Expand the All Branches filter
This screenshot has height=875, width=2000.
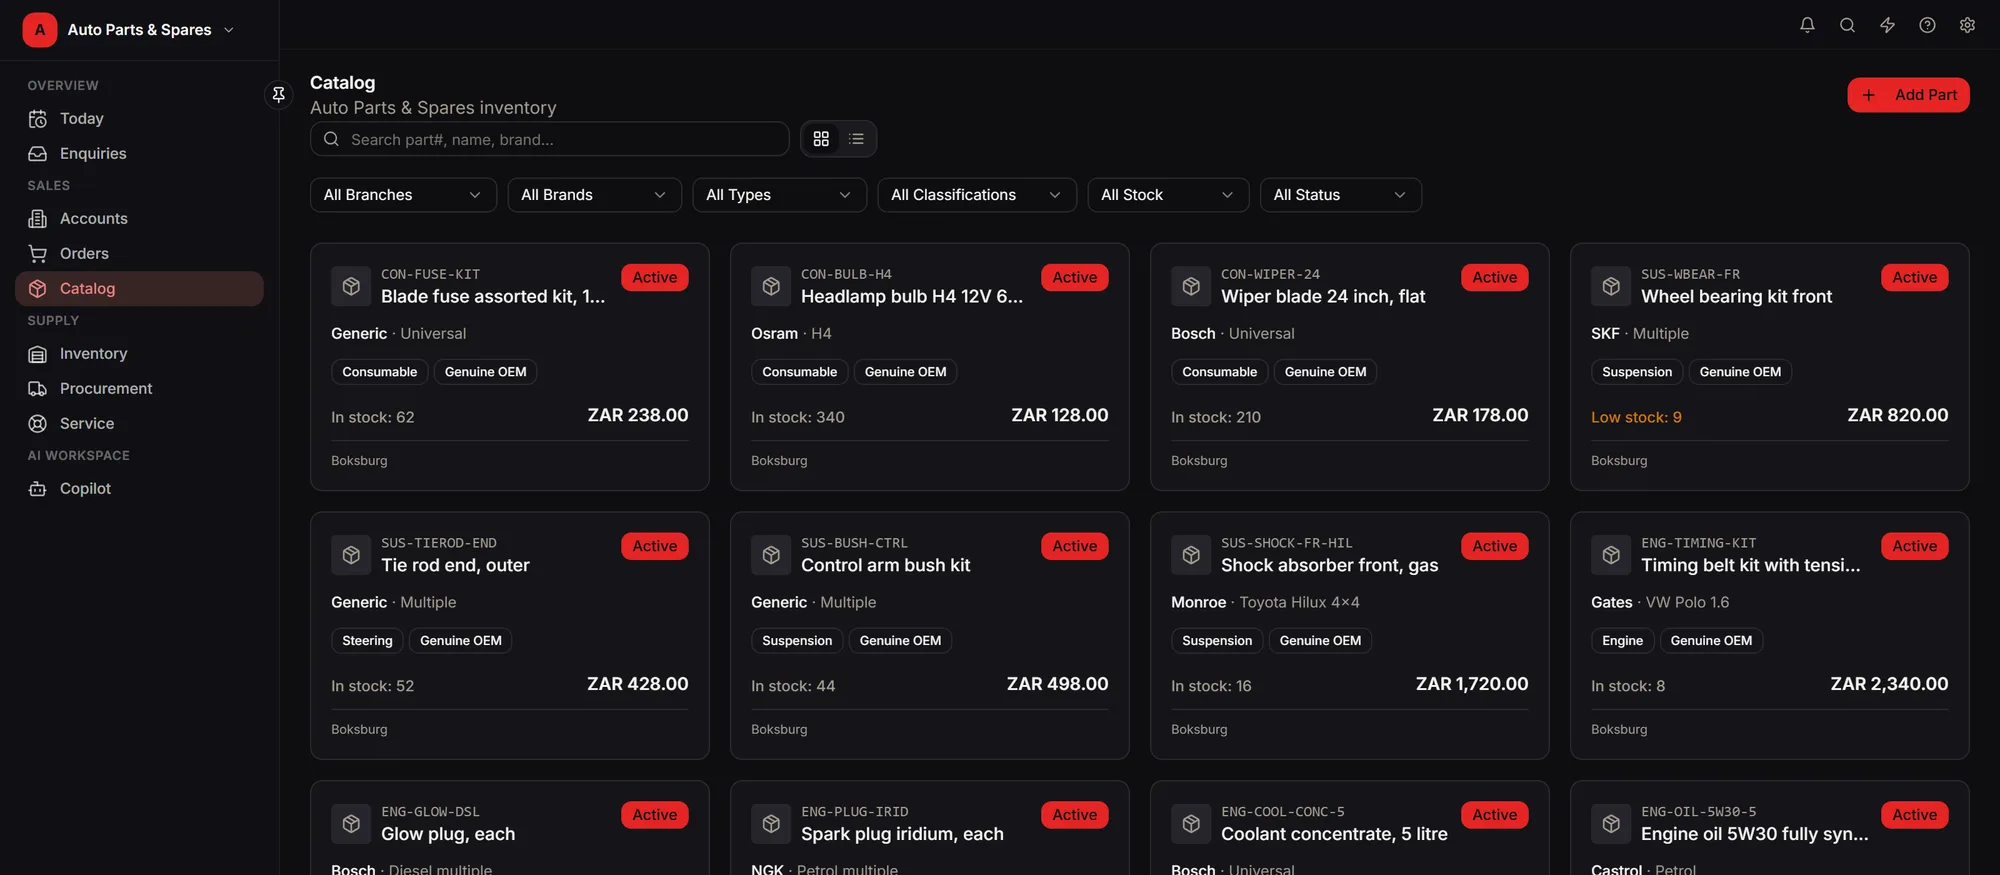point(403,195)
